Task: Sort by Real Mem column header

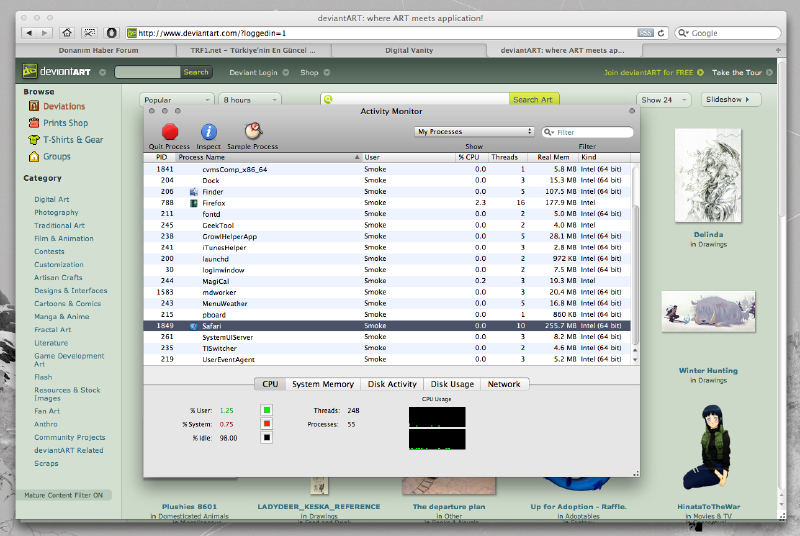Action: coord(552,157)
